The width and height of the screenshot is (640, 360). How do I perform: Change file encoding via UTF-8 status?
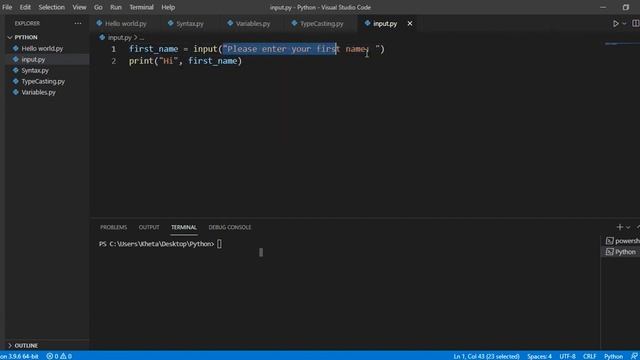click(567, 356)
